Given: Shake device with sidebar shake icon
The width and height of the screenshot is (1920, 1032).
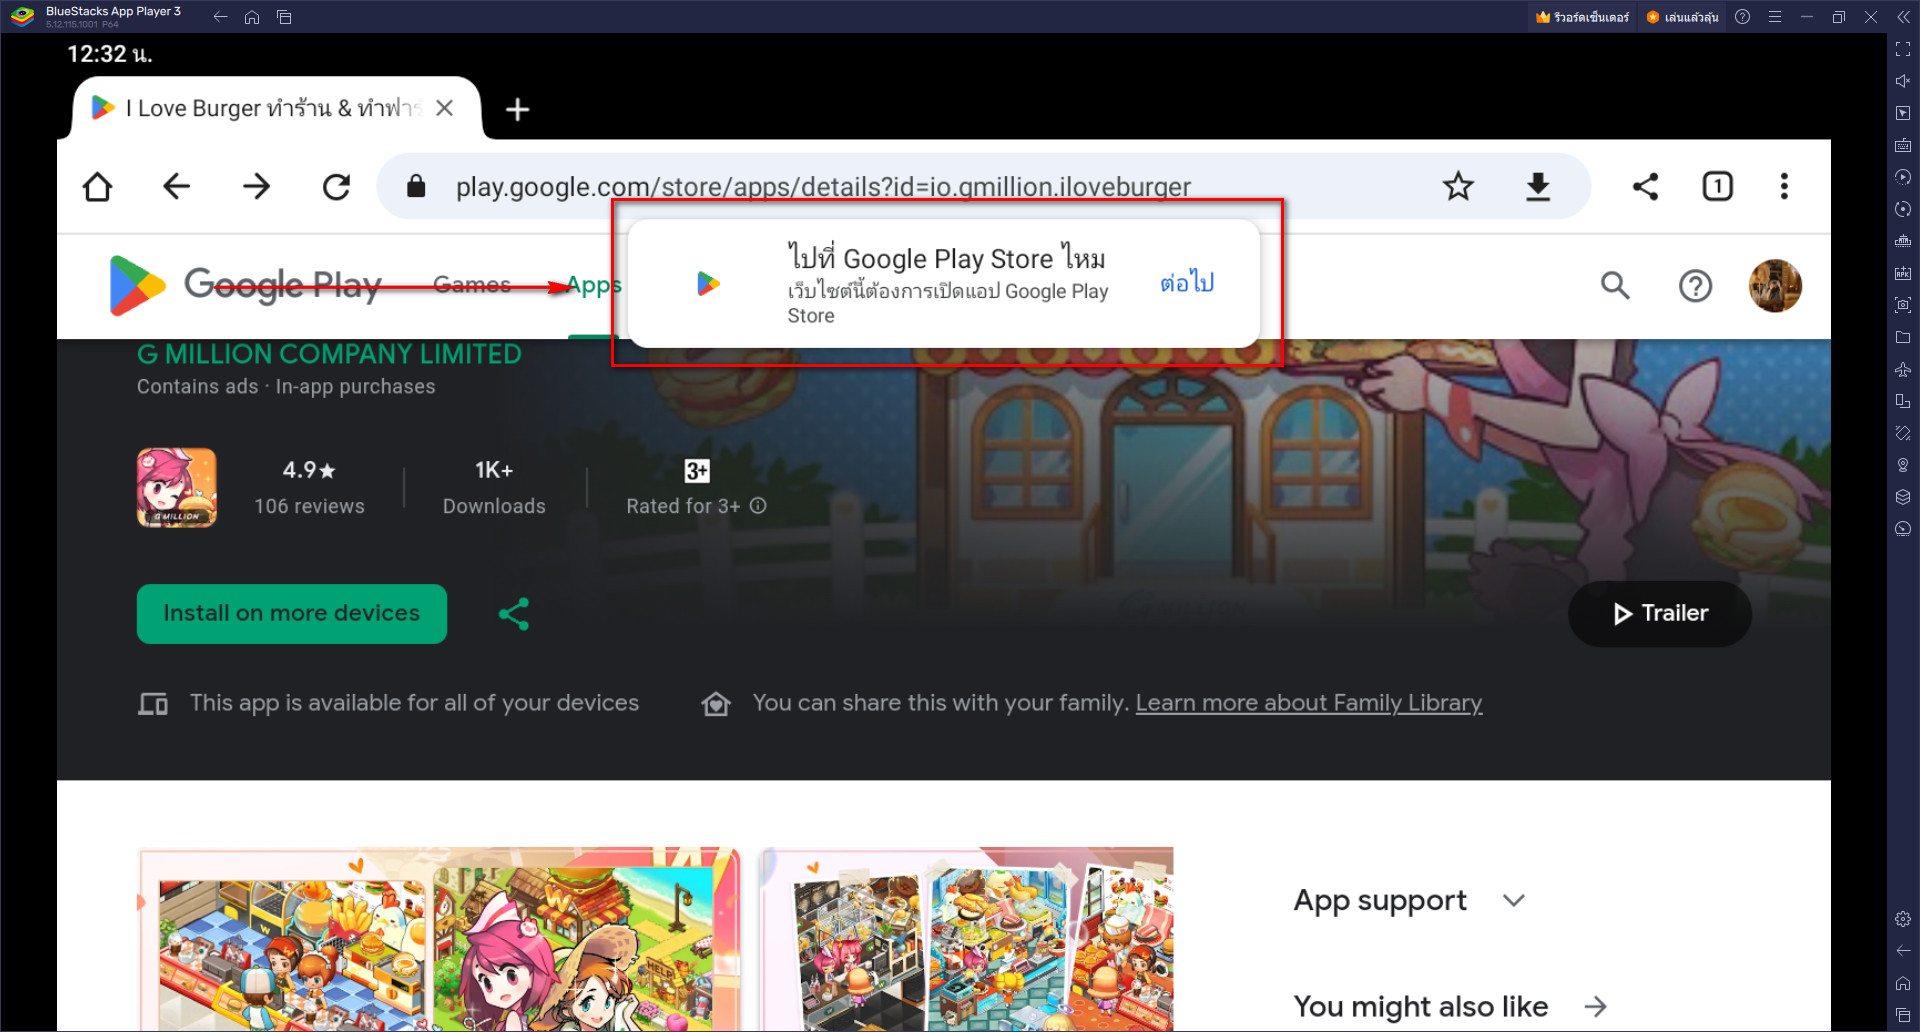Looking at the screenshot, I should (1903, 433).
